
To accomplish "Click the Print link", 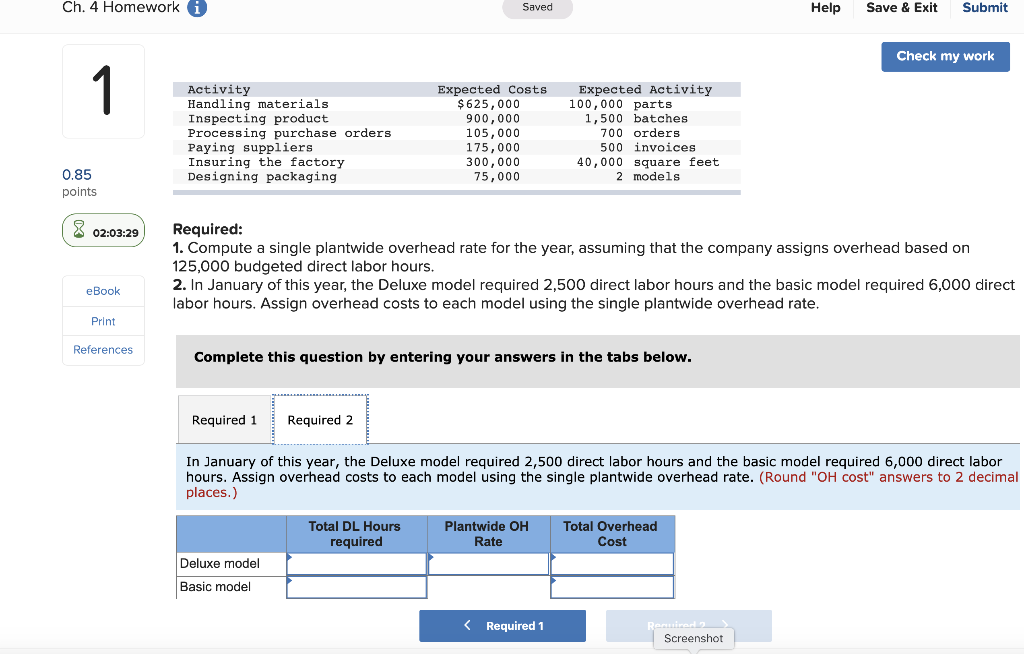I will (x=103, y=321).
